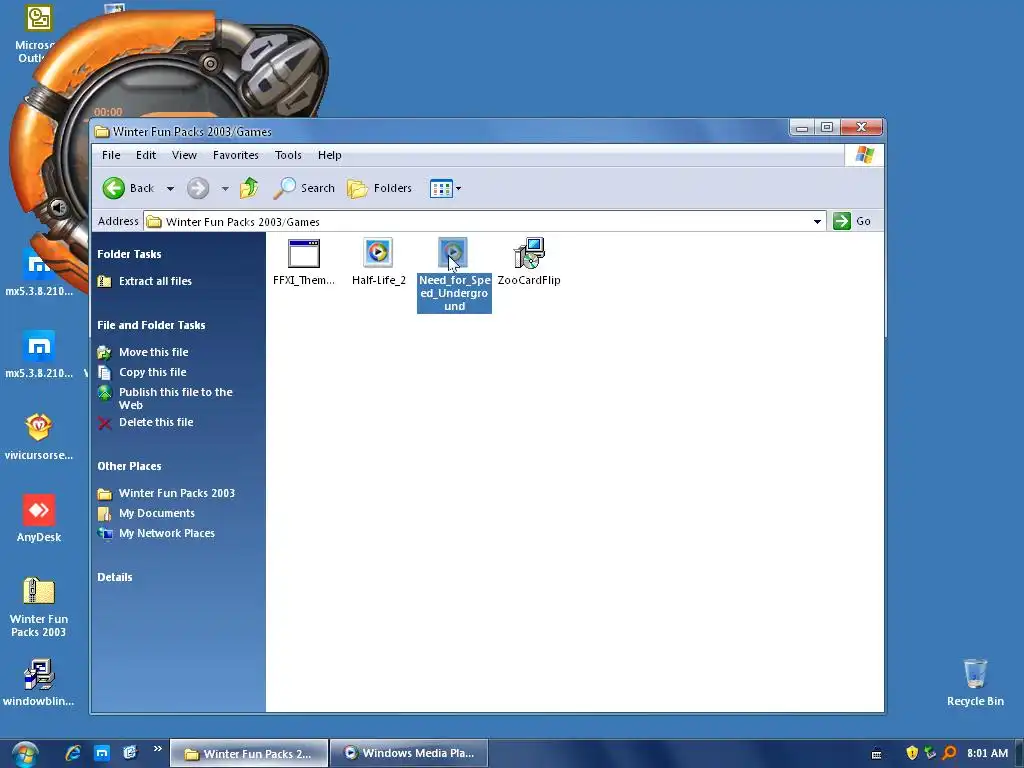Collapse the Folder Tasks section header

click(x=129, y=254)
